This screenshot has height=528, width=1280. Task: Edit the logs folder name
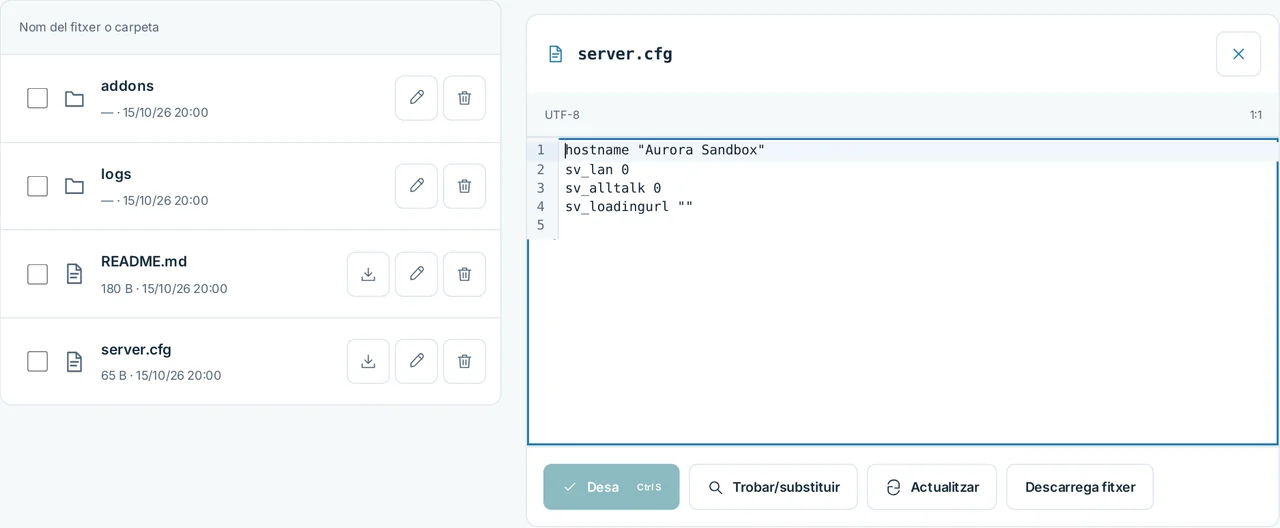coord(416,186)
